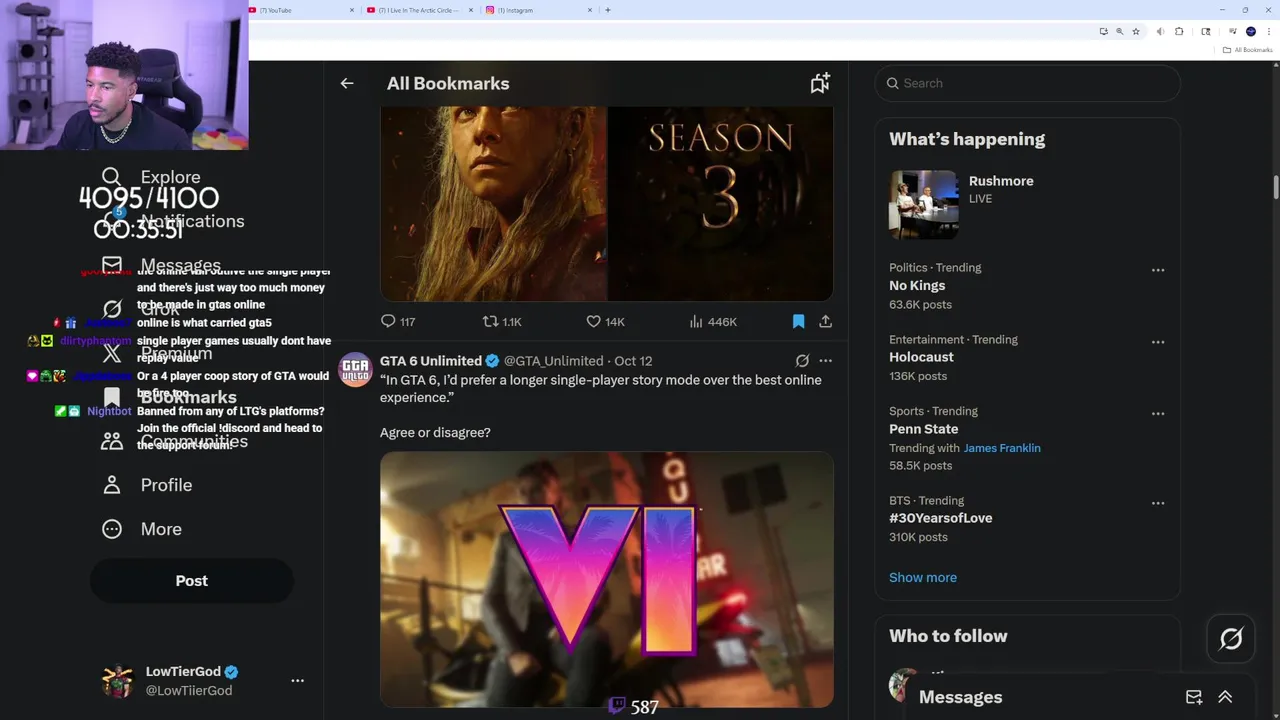
Task: Open the Chrome three-dot menu
Action: coord(1268,31)
